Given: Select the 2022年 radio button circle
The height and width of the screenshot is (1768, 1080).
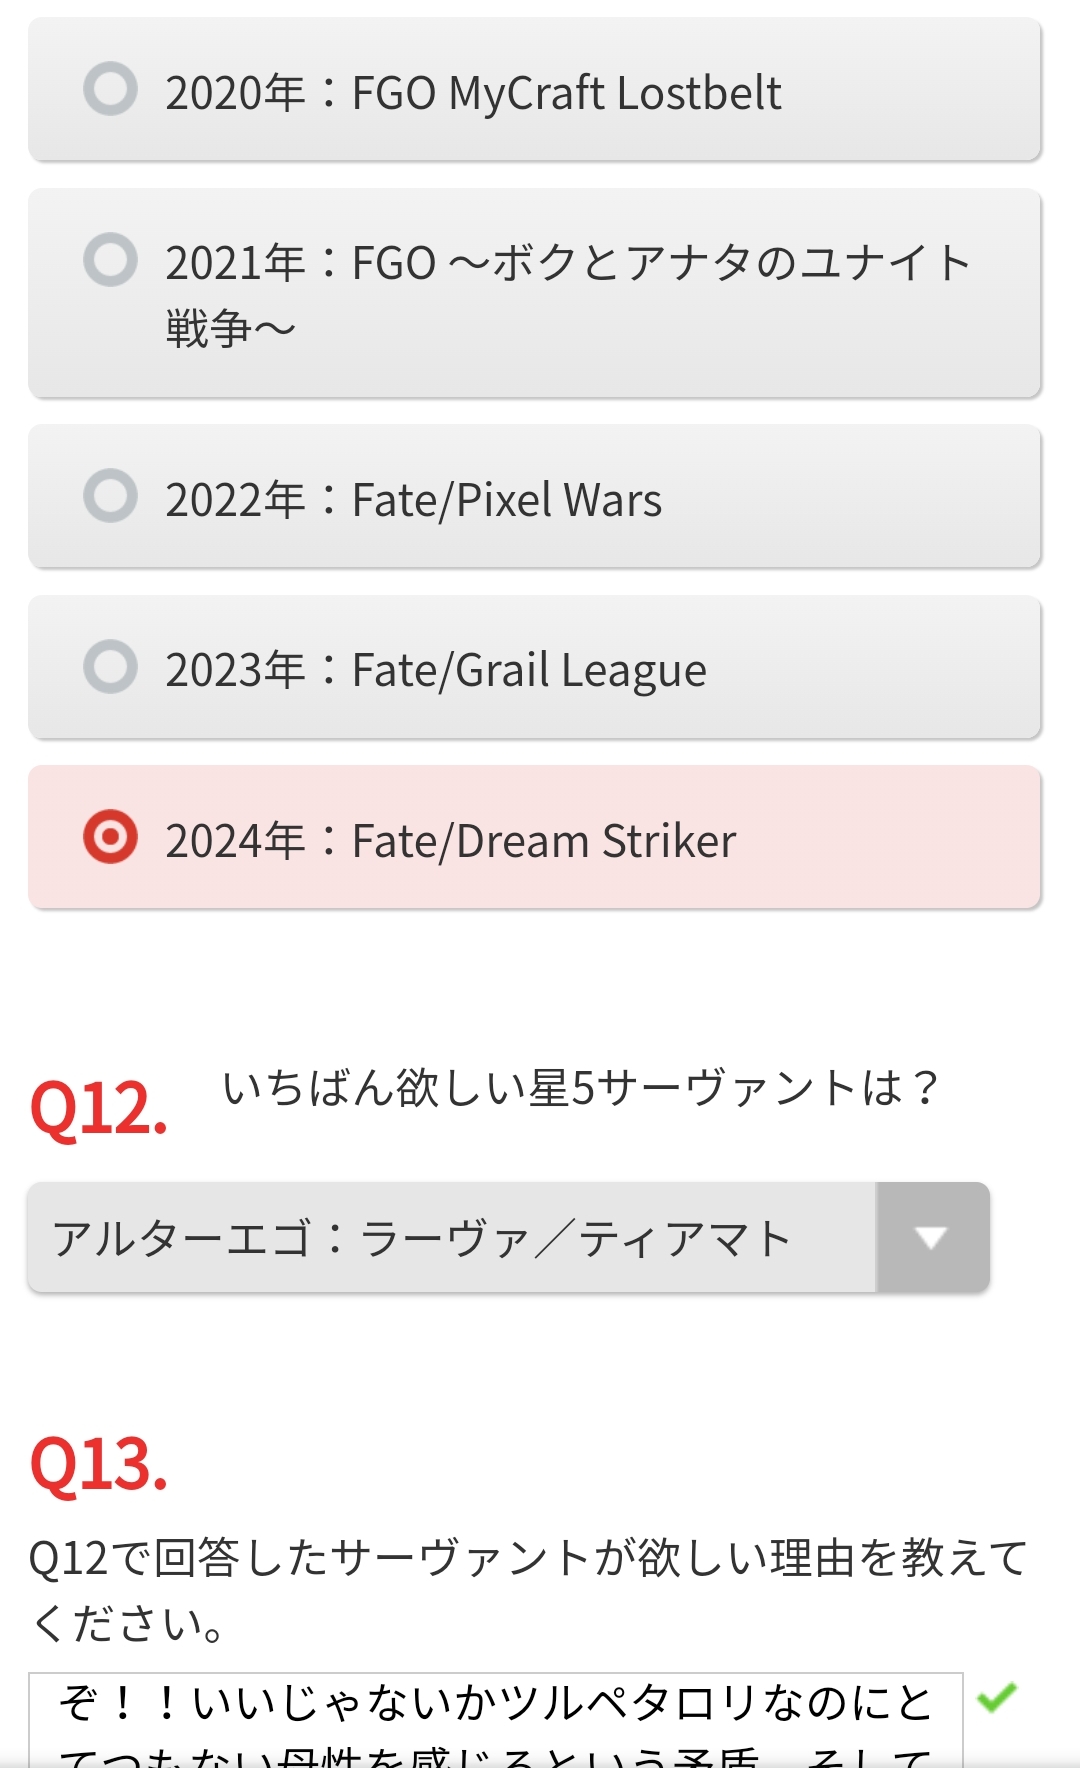Looking at the screenshot, I should click(110, 496).
